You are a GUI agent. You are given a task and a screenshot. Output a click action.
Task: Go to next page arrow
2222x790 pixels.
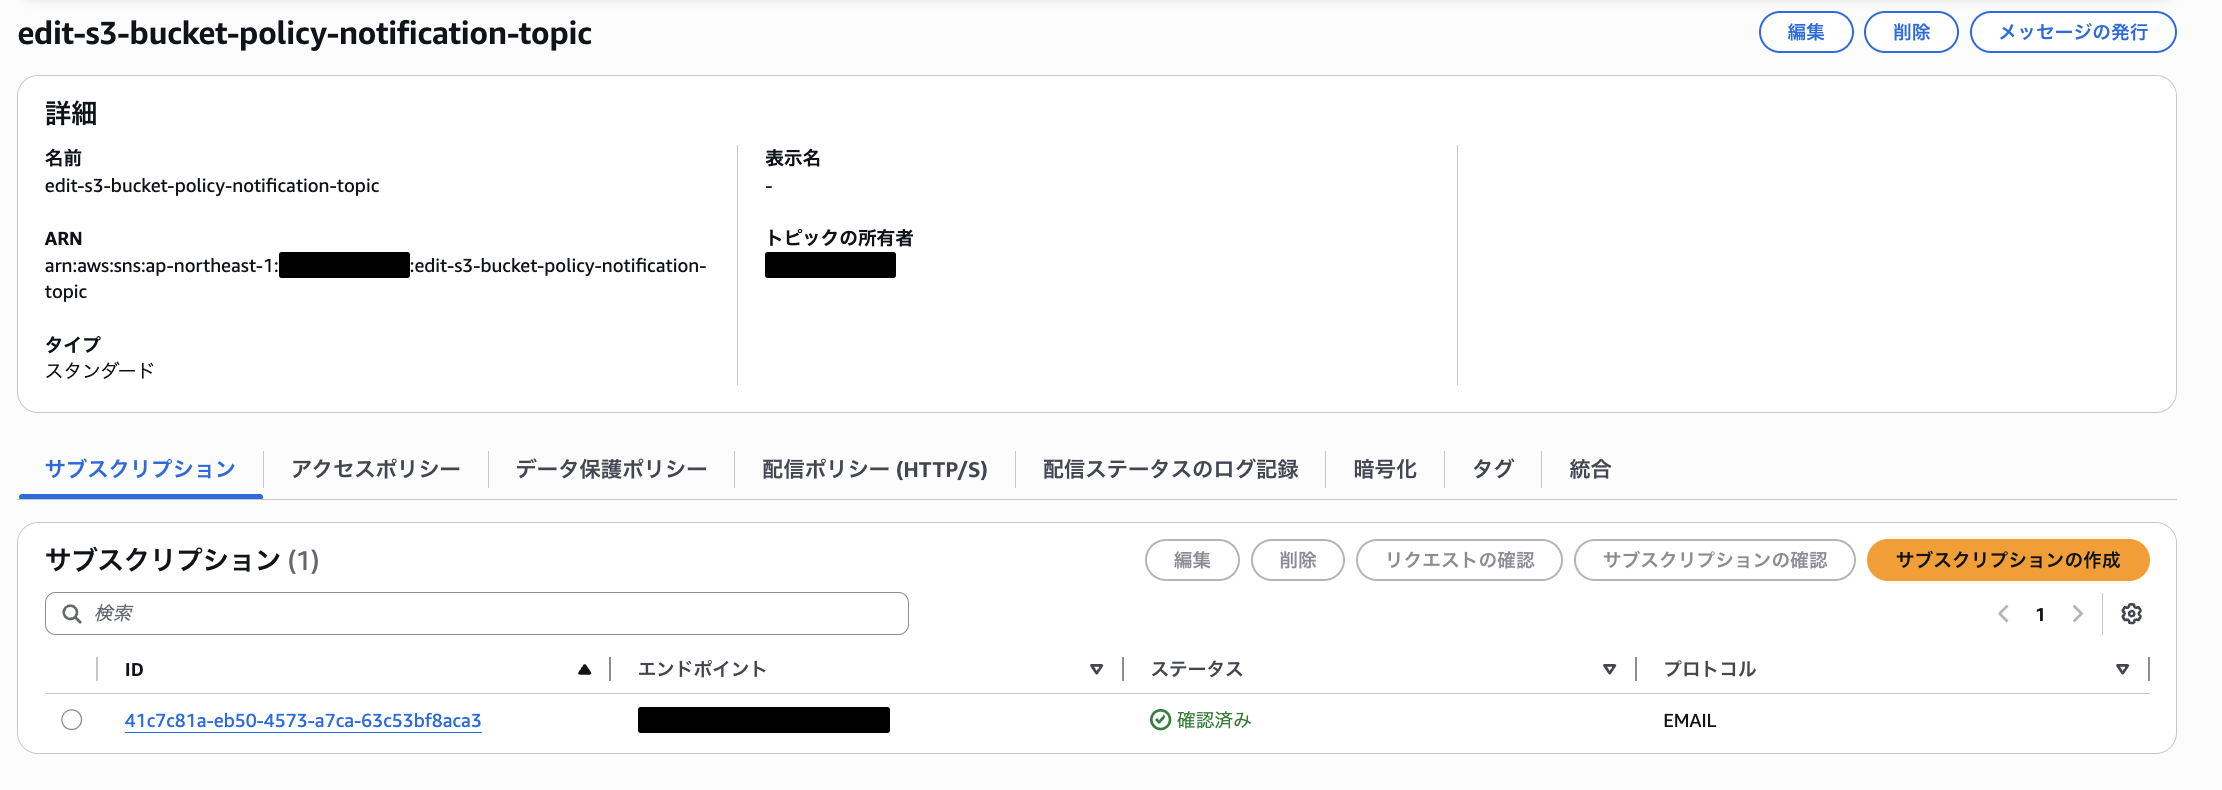point(2077,614)
